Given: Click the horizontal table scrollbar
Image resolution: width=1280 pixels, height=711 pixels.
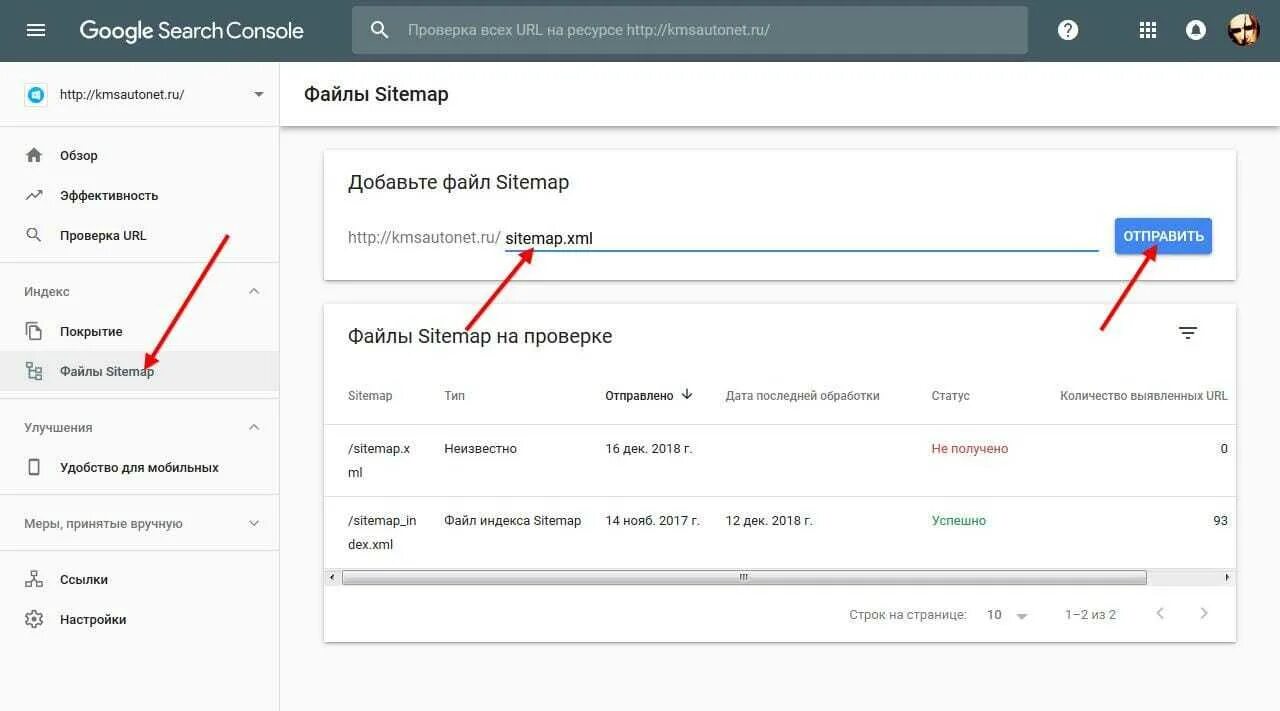Looking at the screenshot, I should [744, 577].
